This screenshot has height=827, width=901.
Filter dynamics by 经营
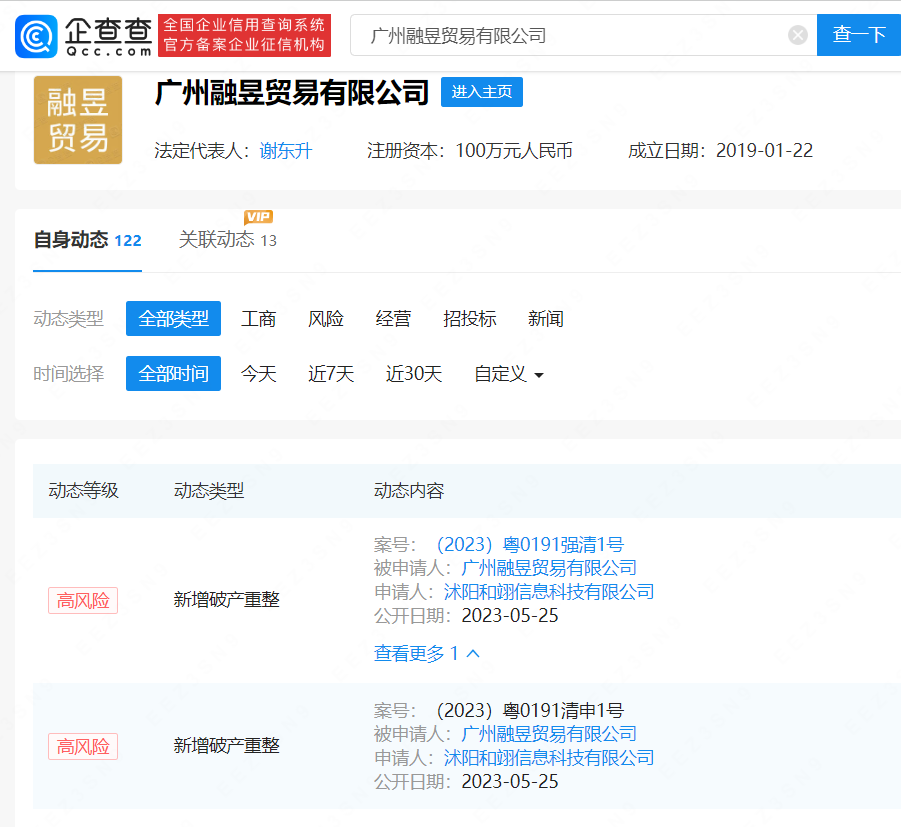(393, 318)
